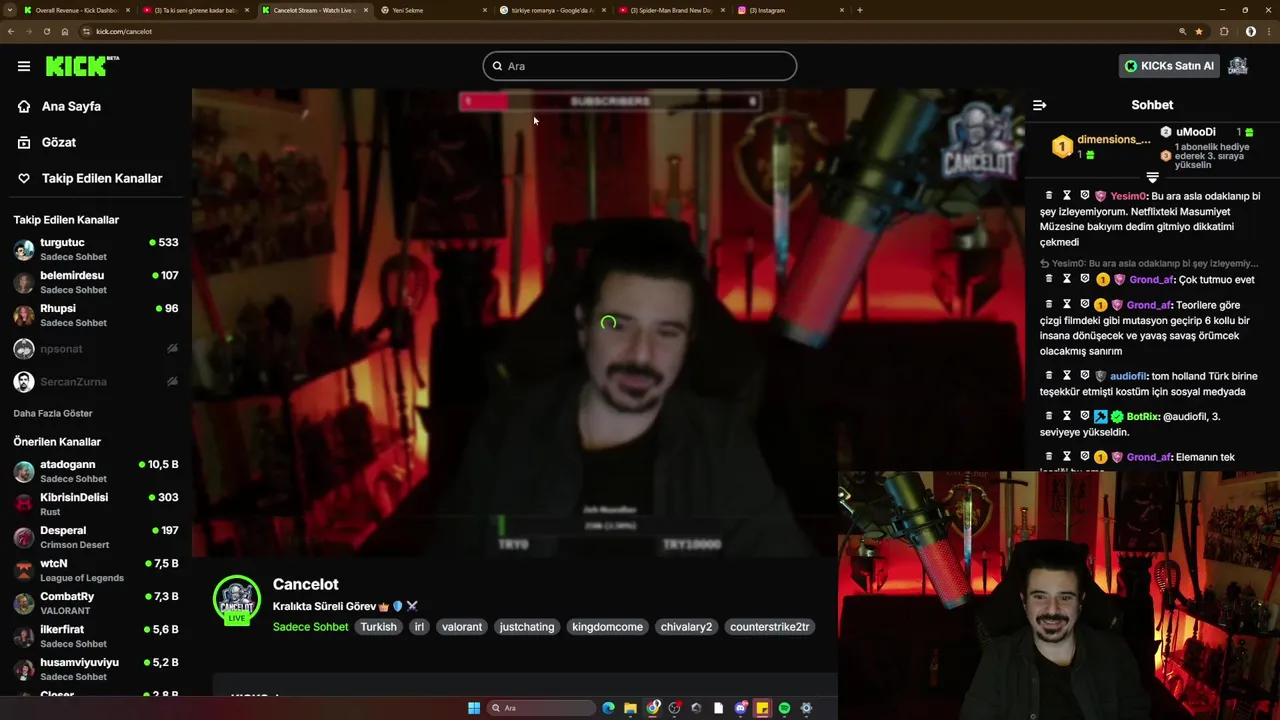Click the irl tag
The image size is (1280, 720).
(x=419, y=627)
